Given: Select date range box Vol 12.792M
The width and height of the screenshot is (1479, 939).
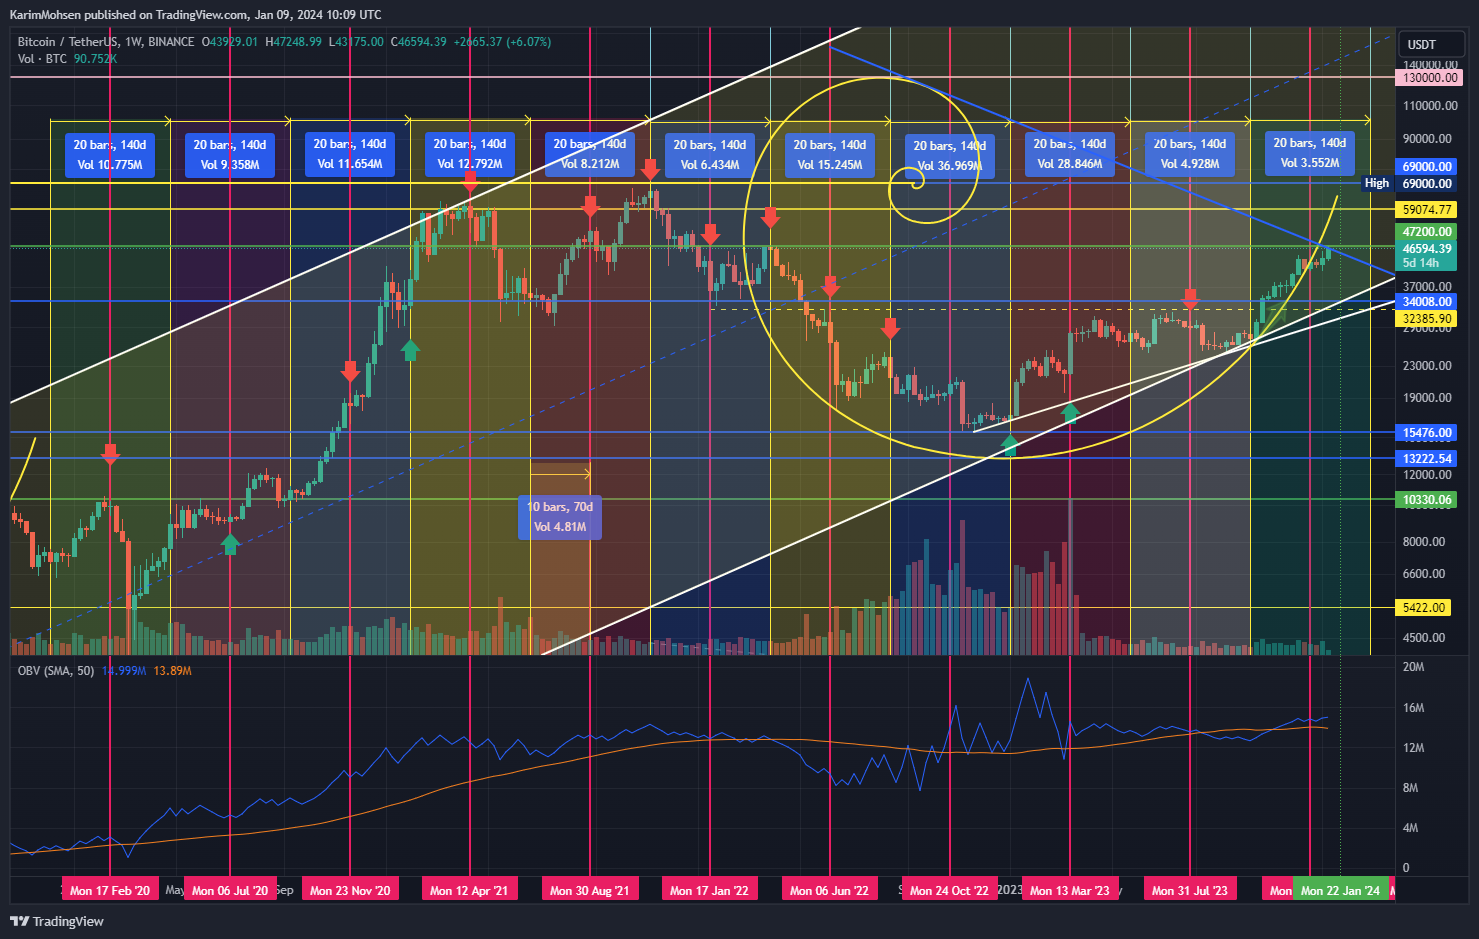Looking at the screenshot, I should pyautogui.click(x=470, y=154).
